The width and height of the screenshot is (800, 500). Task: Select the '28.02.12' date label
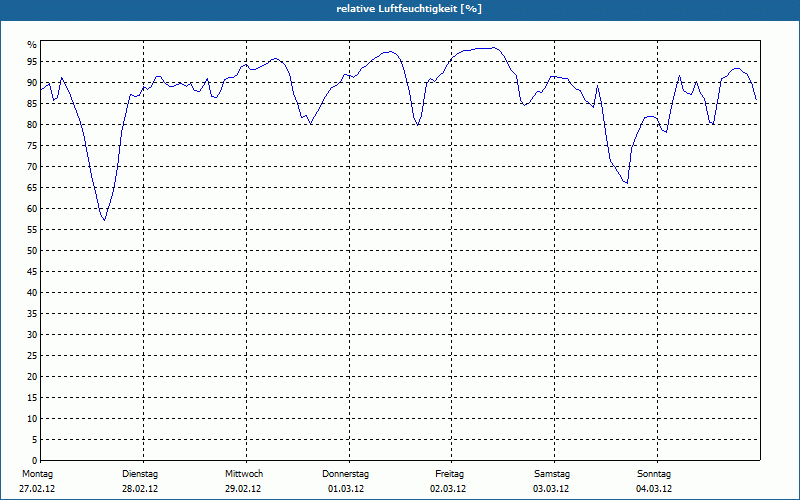click(x=140, y=489)
